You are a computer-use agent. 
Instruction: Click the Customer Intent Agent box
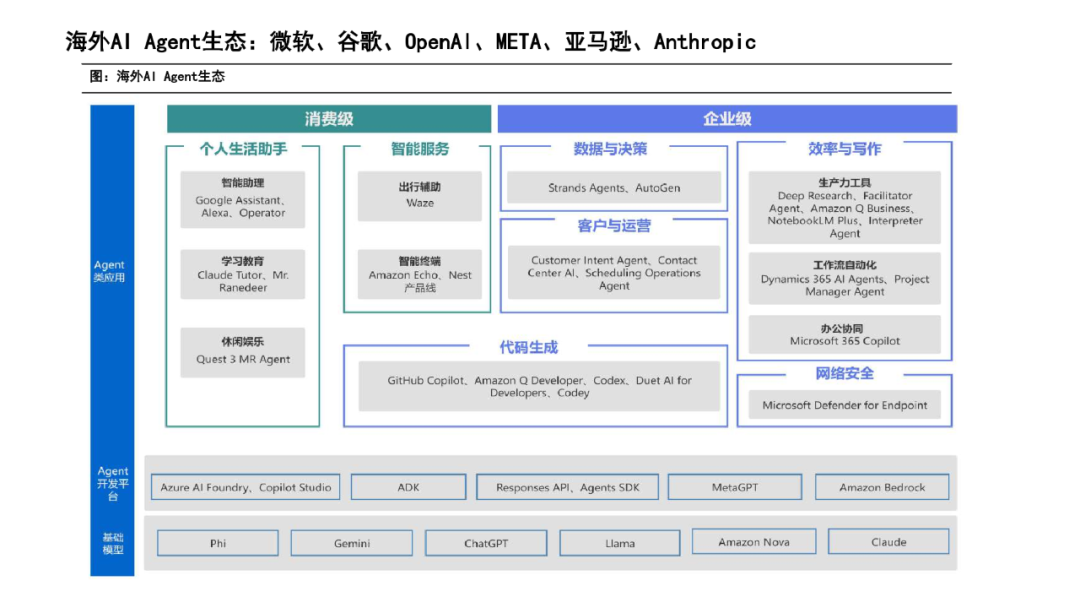click(614, 273)
